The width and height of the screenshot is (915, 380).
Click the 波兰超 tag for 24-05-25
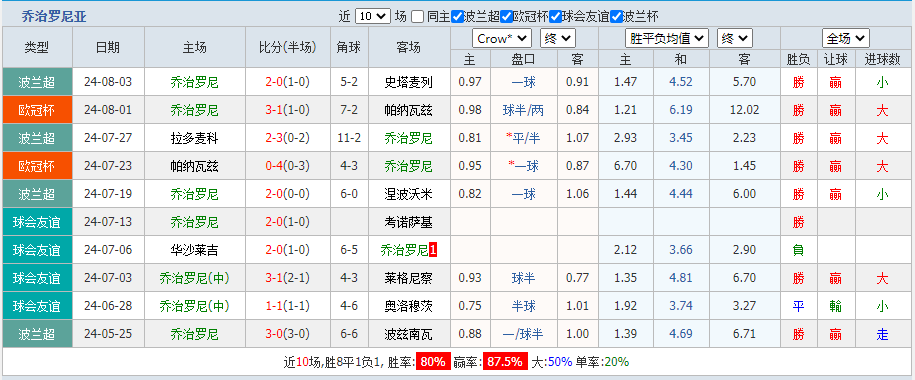click(37, 334)
